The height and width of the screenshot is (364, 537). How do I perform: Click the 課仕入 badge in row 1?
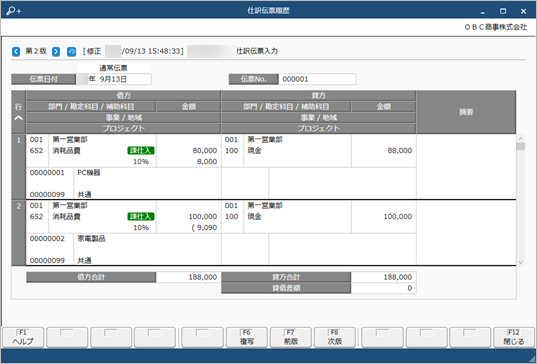pyautogui.click(x=141, y=151)
